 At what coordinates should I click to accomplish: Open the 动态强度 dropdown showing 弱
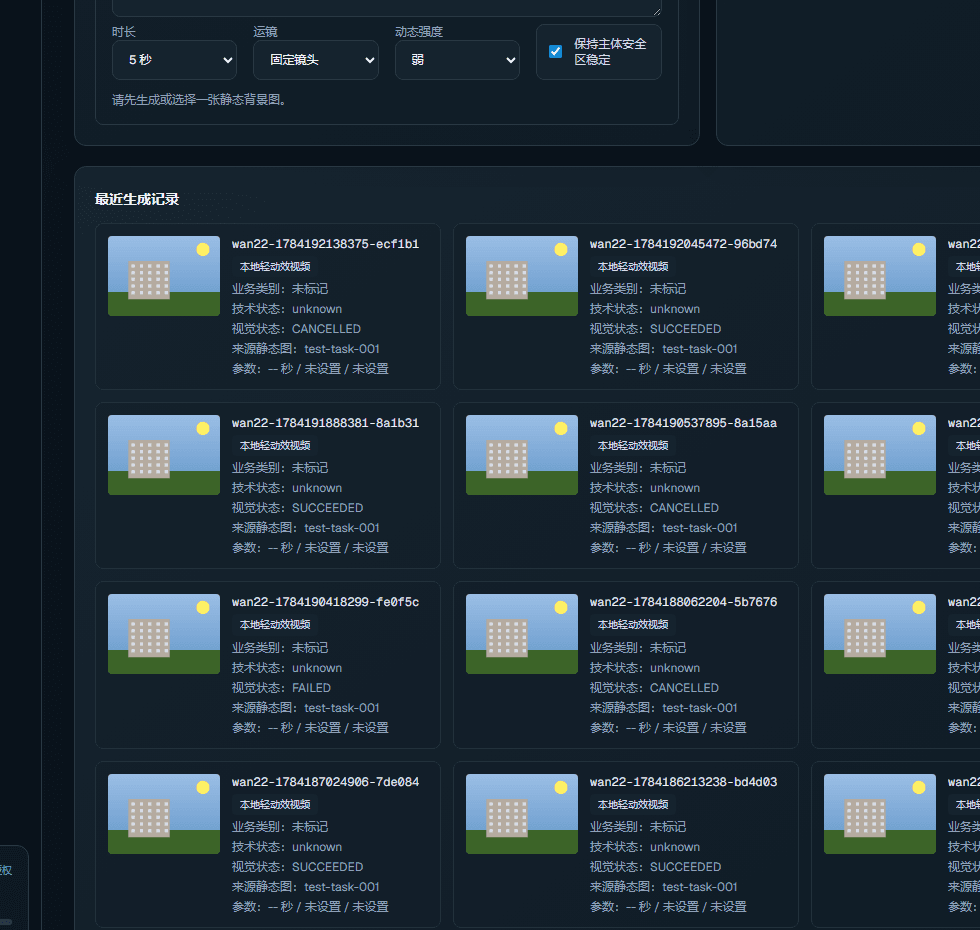[457, 60]
